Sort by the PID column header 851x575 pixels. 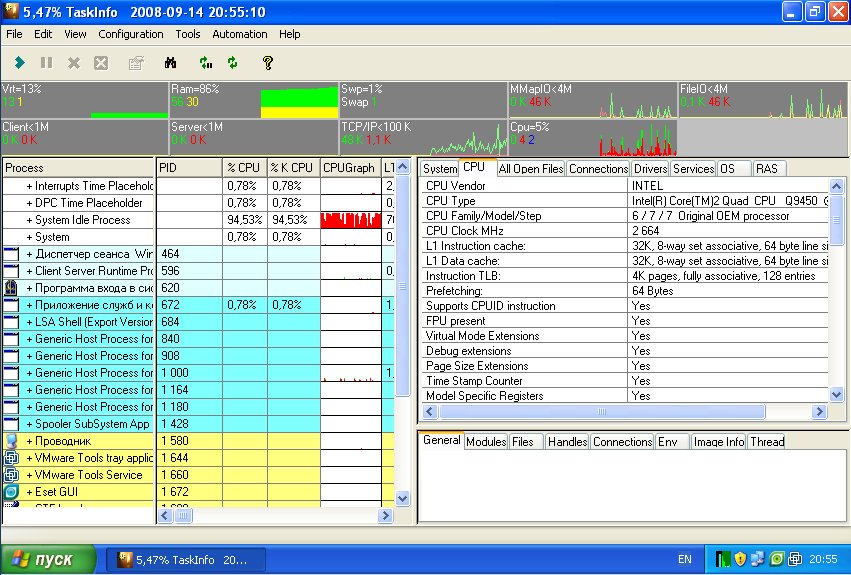(x=189, y=168)
